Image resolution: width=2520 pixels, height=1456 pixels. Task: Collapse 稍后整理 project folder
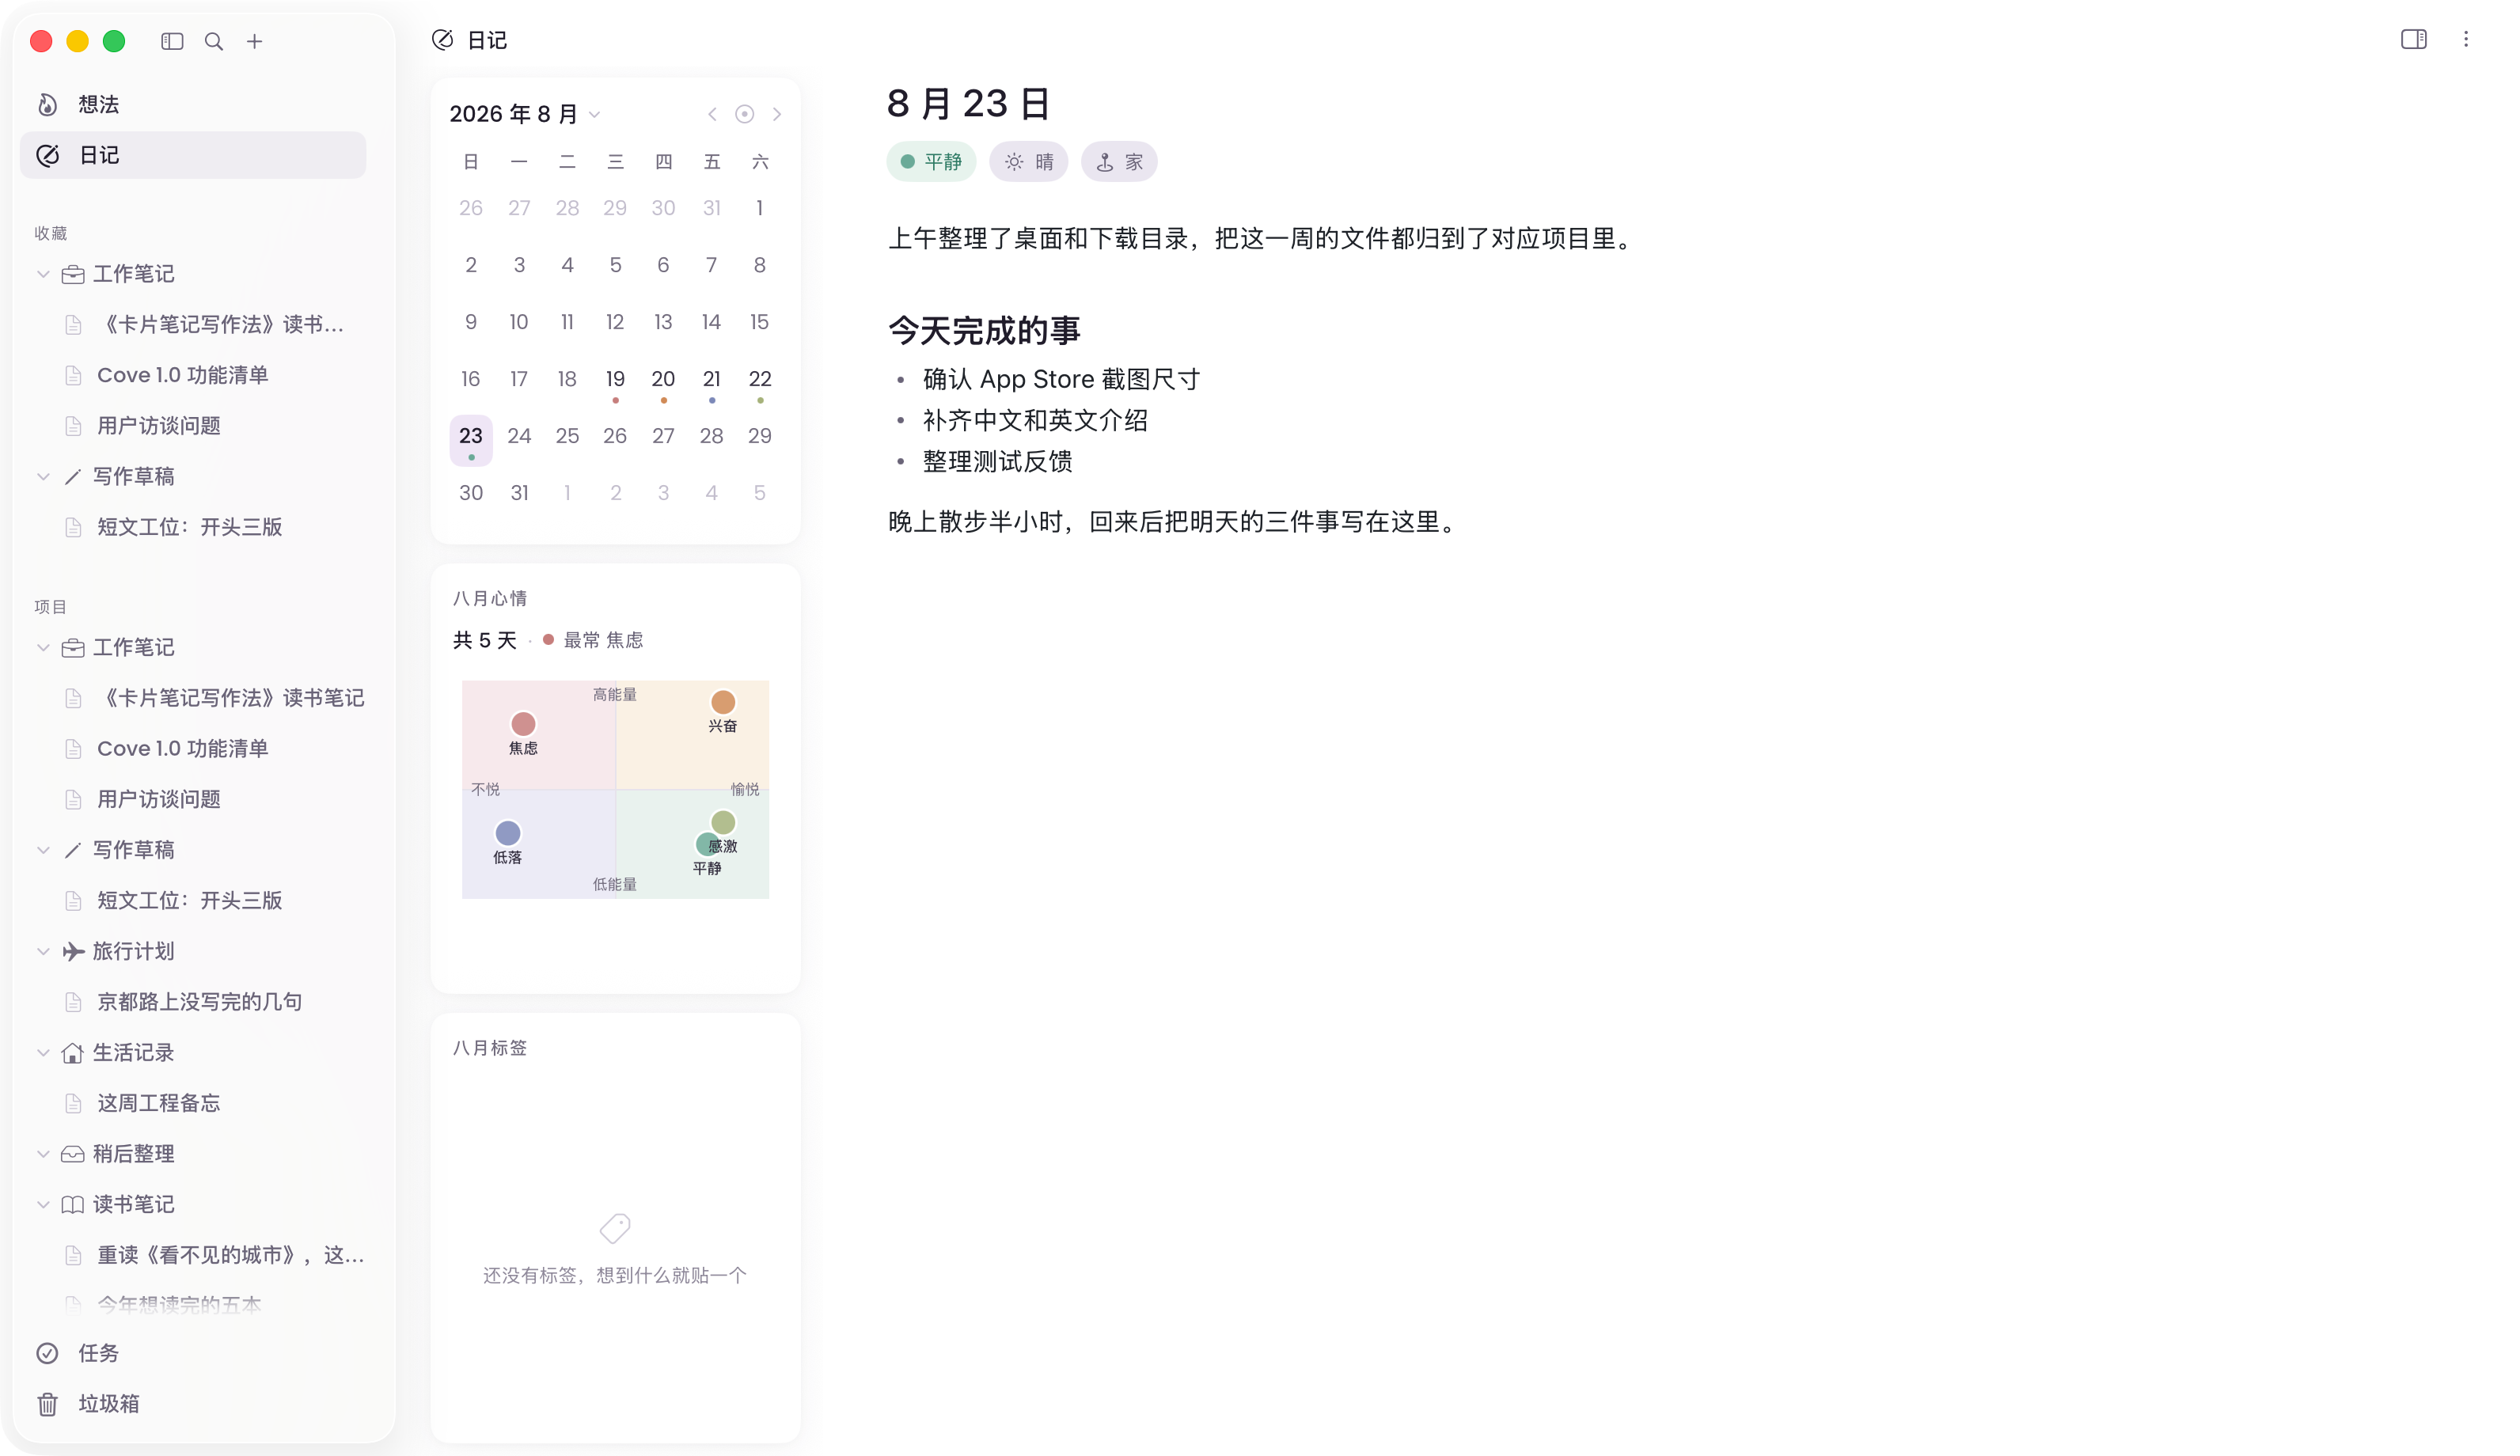[43, 1153]
